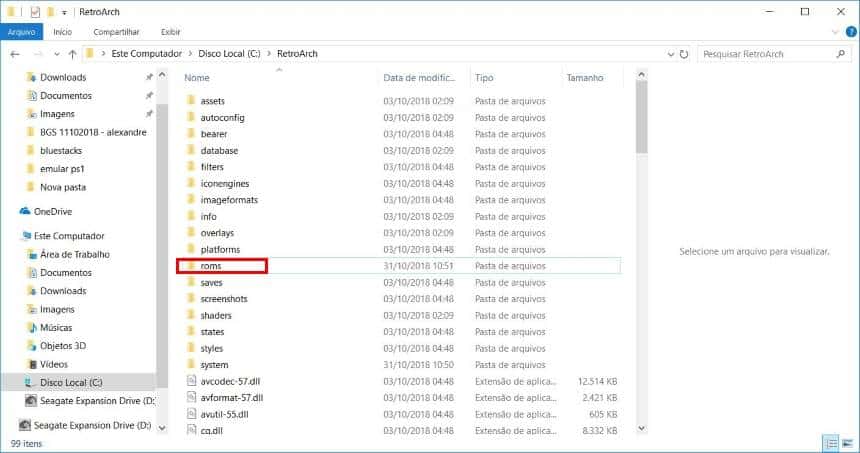
Task: Select OneDrive in navigation pane
Action: (53, 211)
